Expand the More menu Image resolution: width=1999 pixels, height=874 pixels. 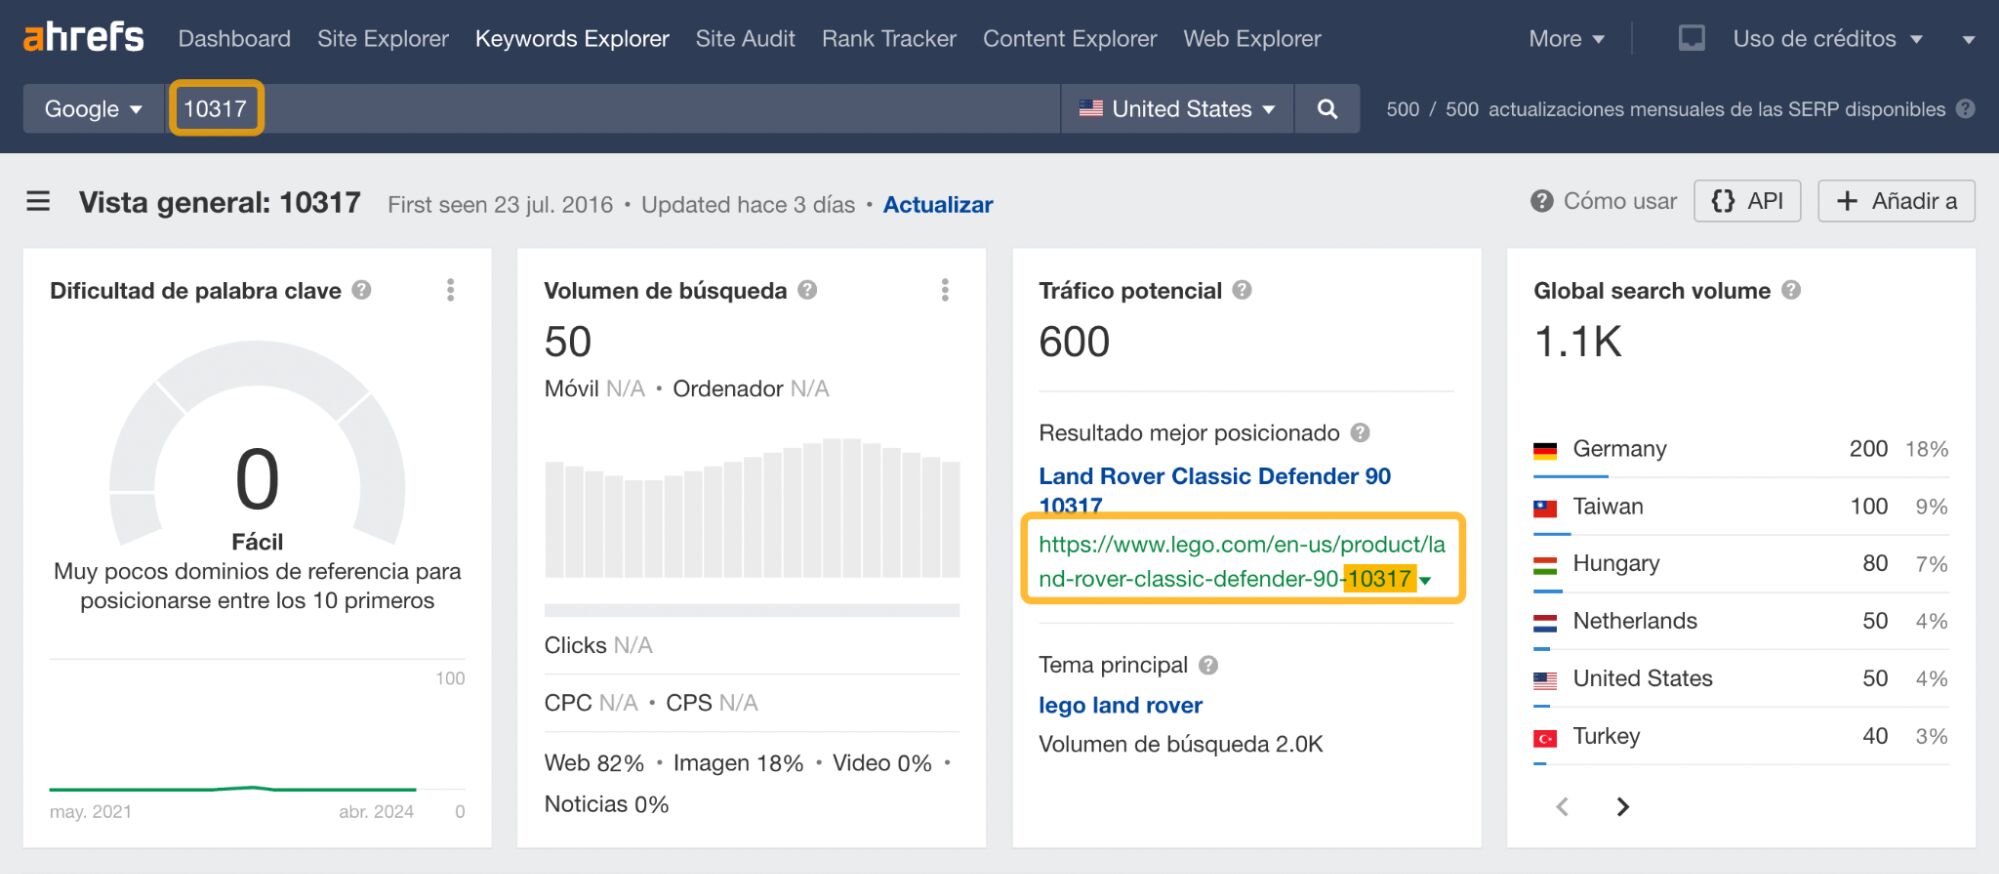1566,39
